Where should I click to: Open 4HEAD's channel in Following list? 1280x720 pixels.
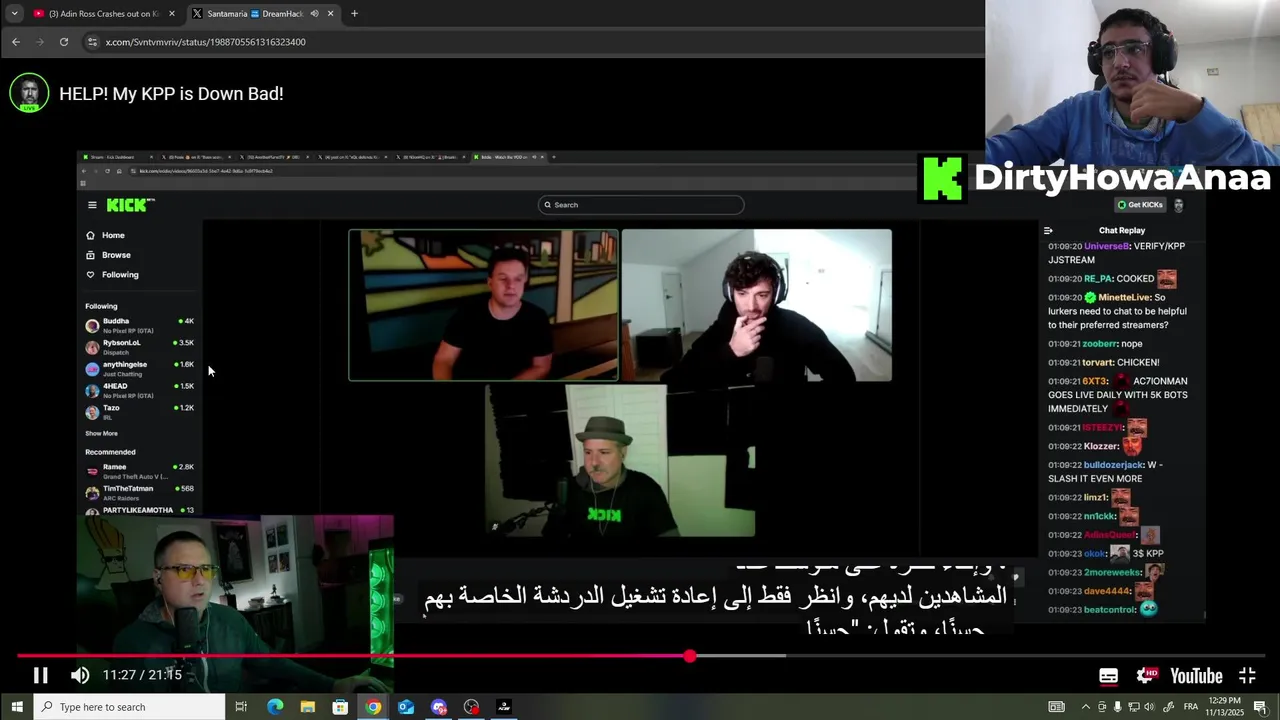[x=139, y=390]
